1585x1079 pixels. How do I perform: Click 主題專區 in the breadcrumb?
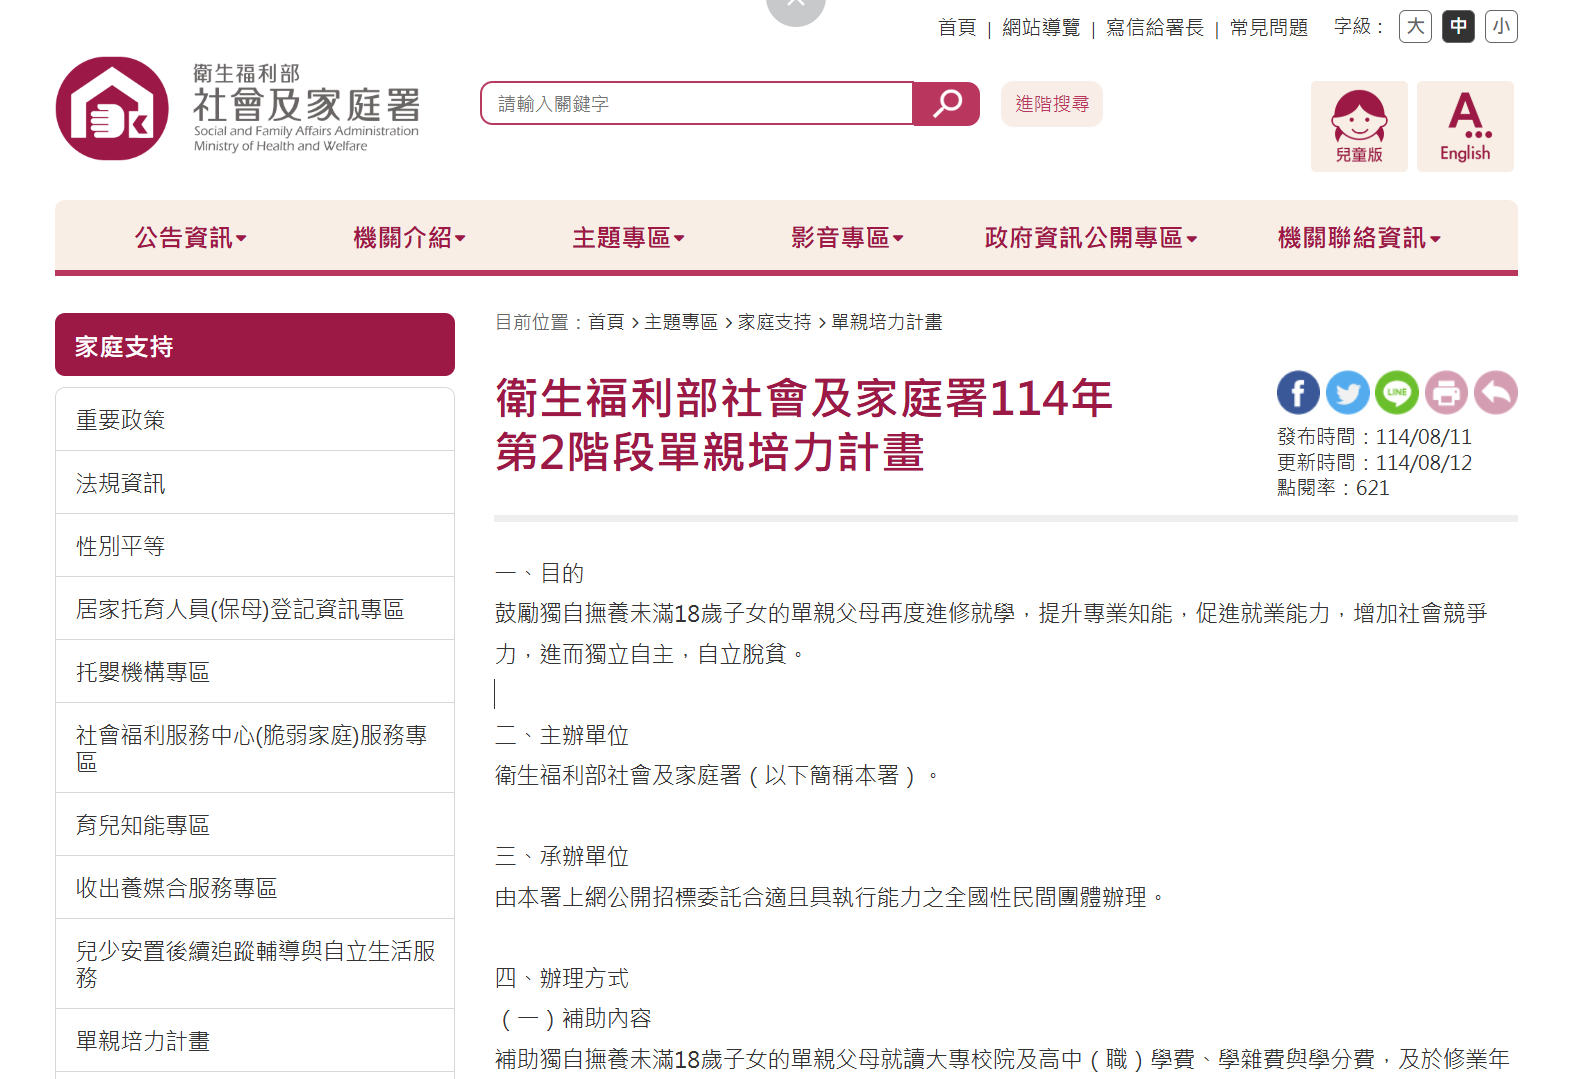point(681,322)
